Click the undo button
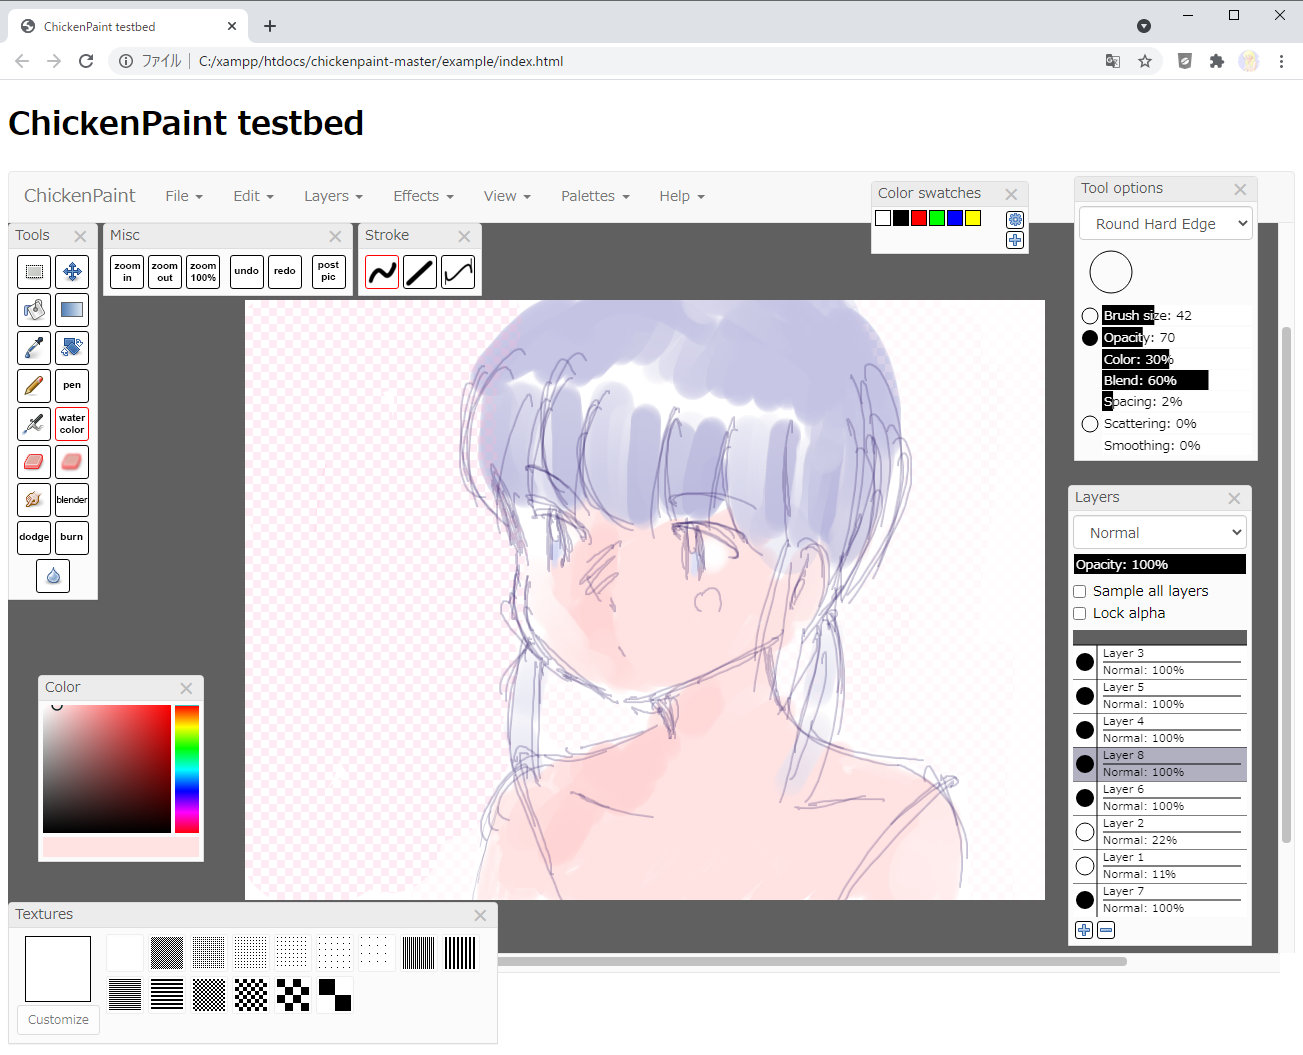The image size is (1303, 1055). 247,272
